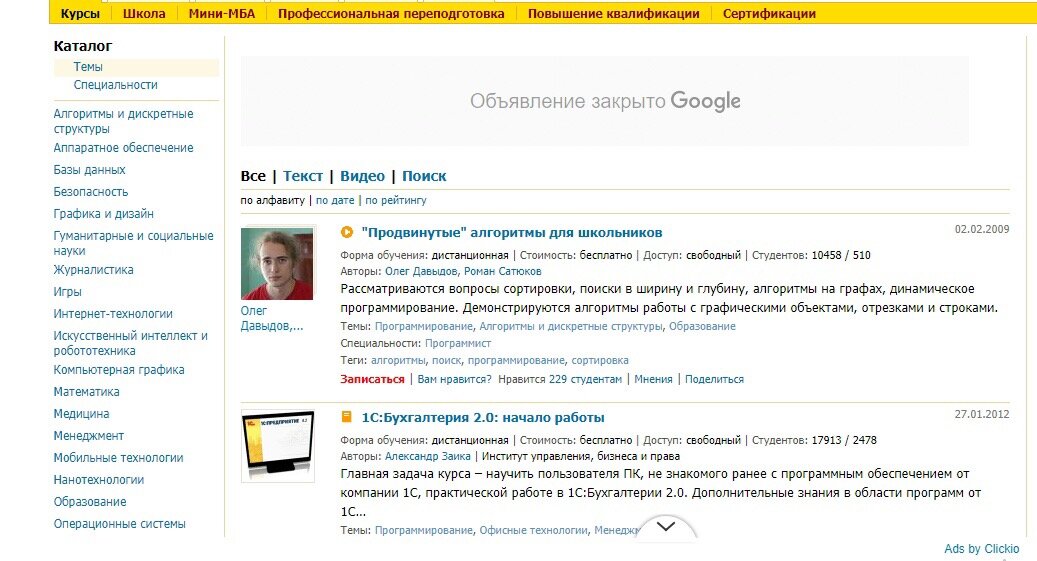Open Алгоритмы и дискретные структуры in the sidebar

click(123, 121)
